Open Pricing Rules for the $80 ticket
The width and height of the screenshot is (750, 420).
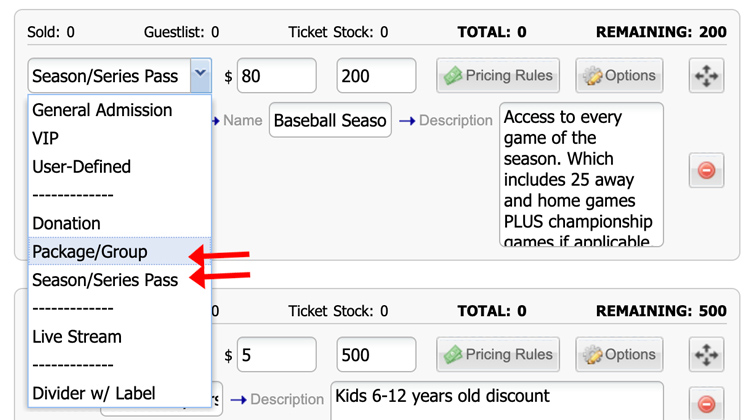(498, 76)
